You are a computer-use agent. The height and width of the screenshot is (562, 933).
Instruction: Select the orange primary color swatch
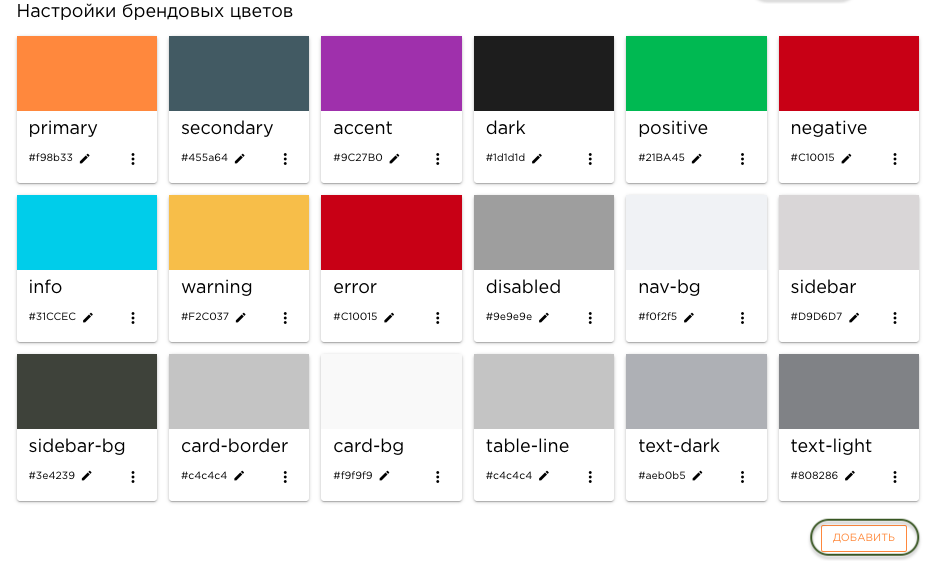tap(87, 73)
